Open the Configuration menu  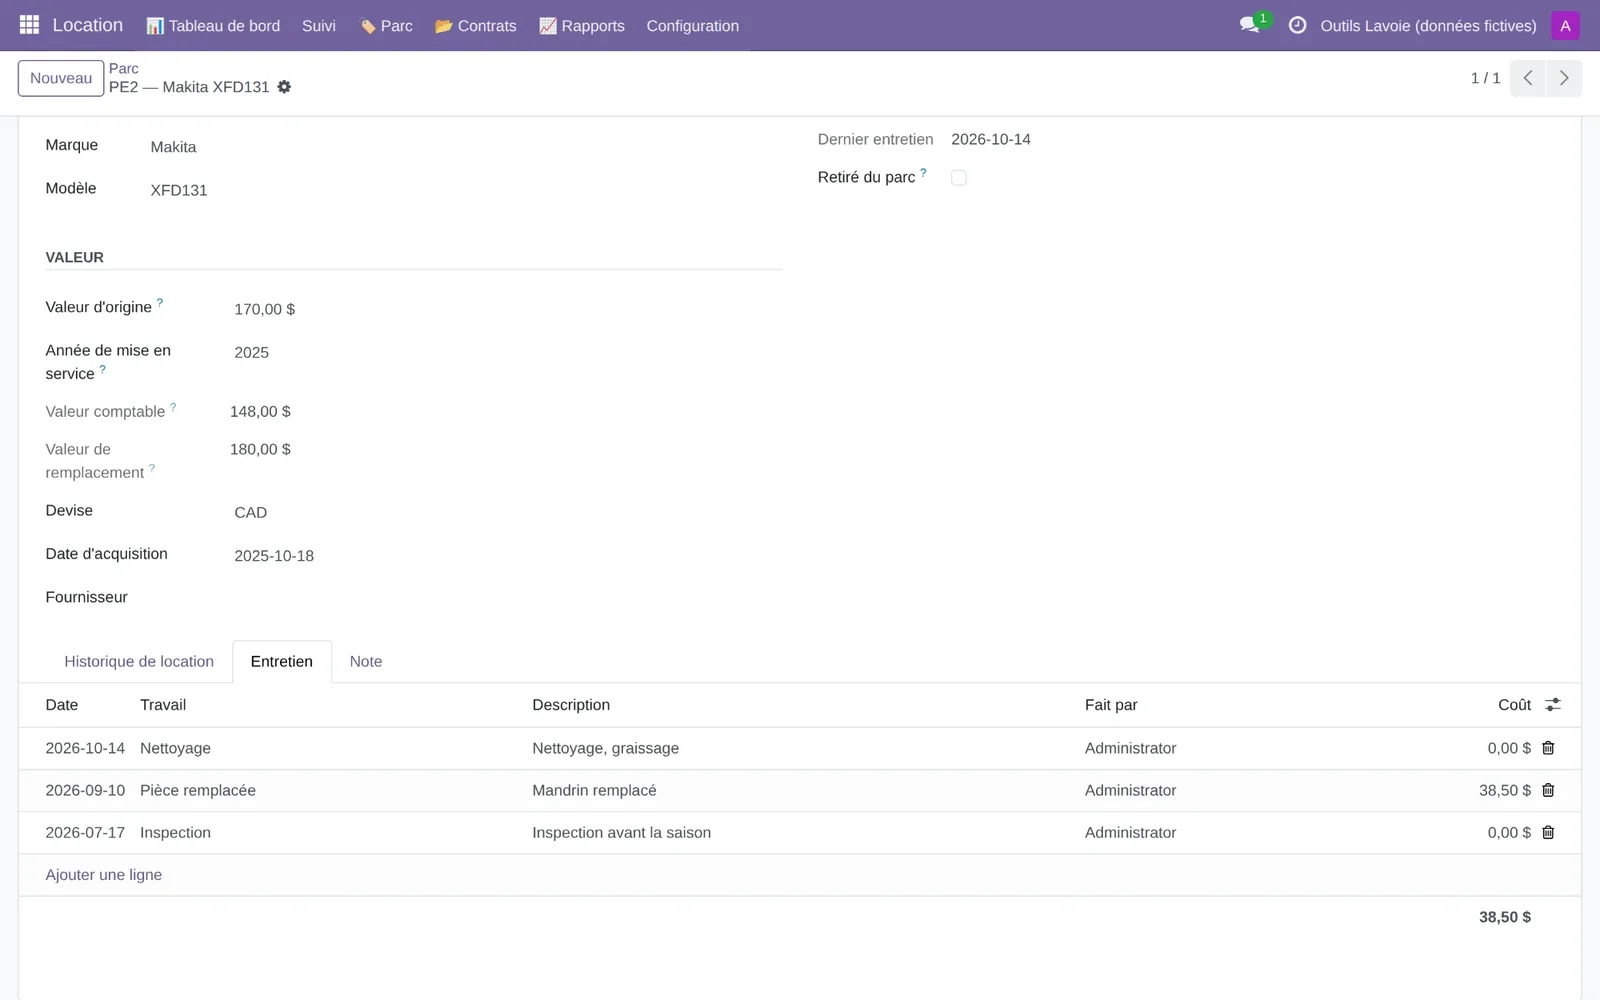click(x=693, y=26)
